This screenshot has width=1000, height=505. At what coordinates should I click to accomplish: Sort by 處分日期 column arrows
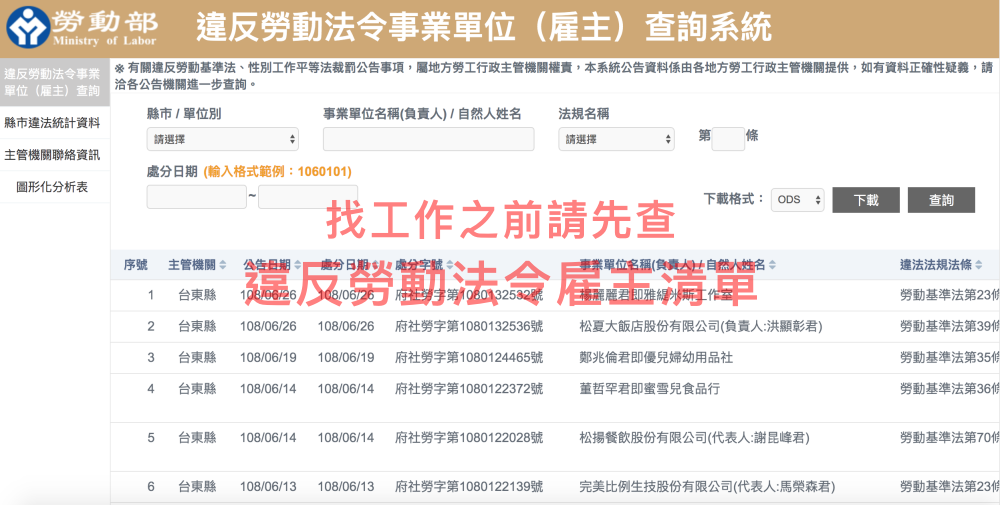pos(376,265)
